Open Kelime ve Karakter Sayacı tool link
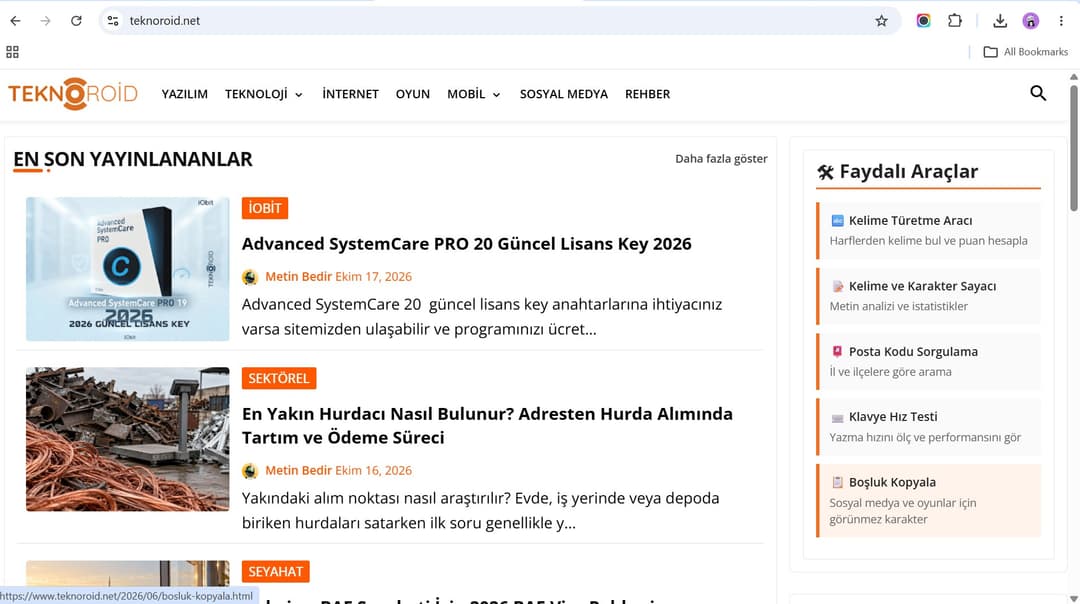1080x604 pixels. point(928,296)
